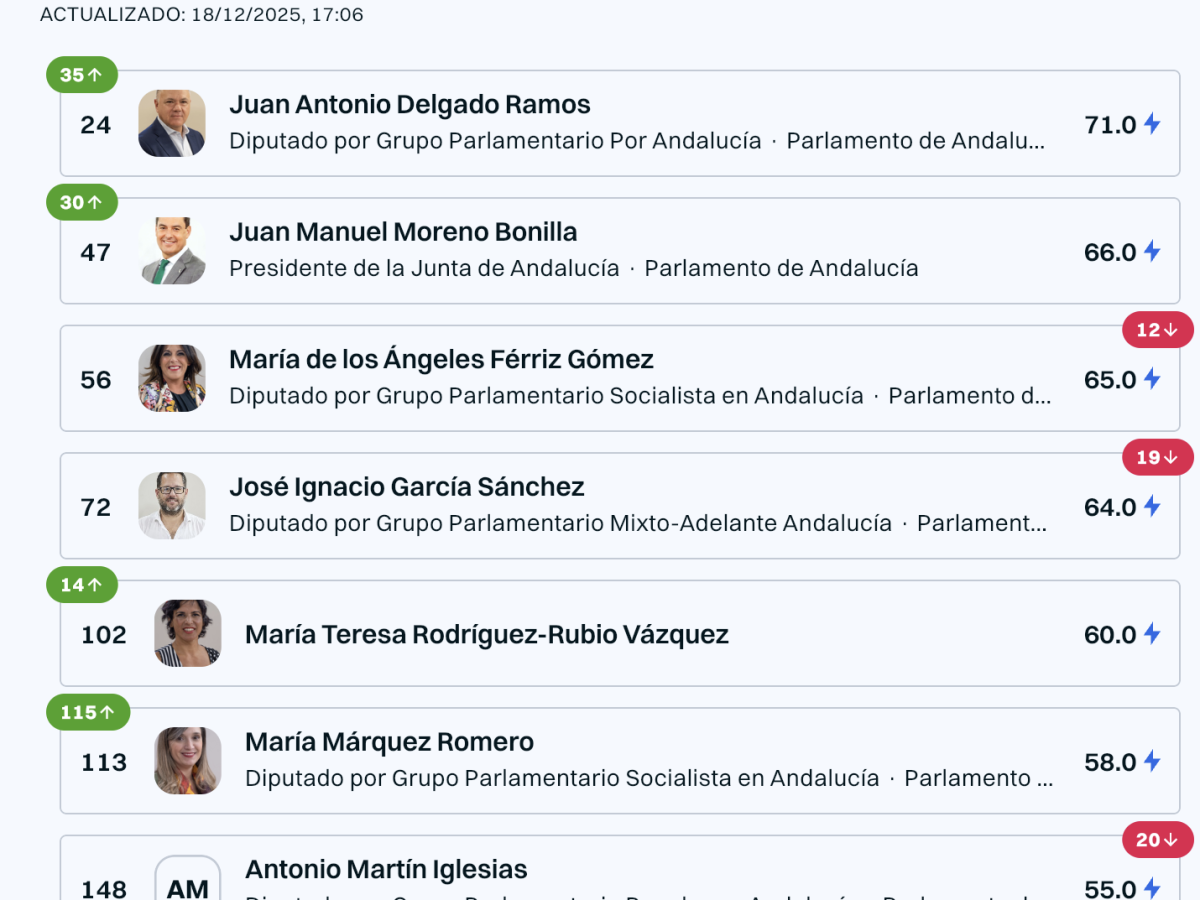The height and width of the screenshot is (900, 1200).
Task: Click the green 14 up-arrow rank badge
Action: [x=82, y=585]
